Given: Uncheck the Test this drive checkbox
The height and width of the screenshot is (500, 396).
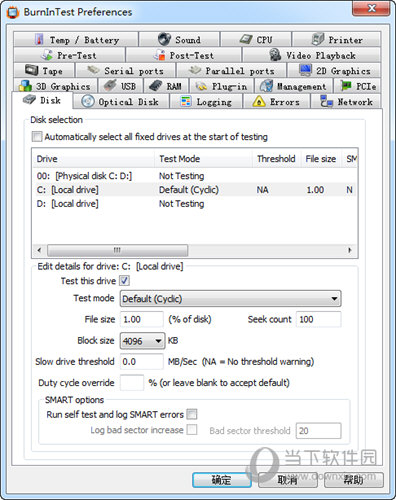Looking at the screenshot, I should tap(125, 280).
